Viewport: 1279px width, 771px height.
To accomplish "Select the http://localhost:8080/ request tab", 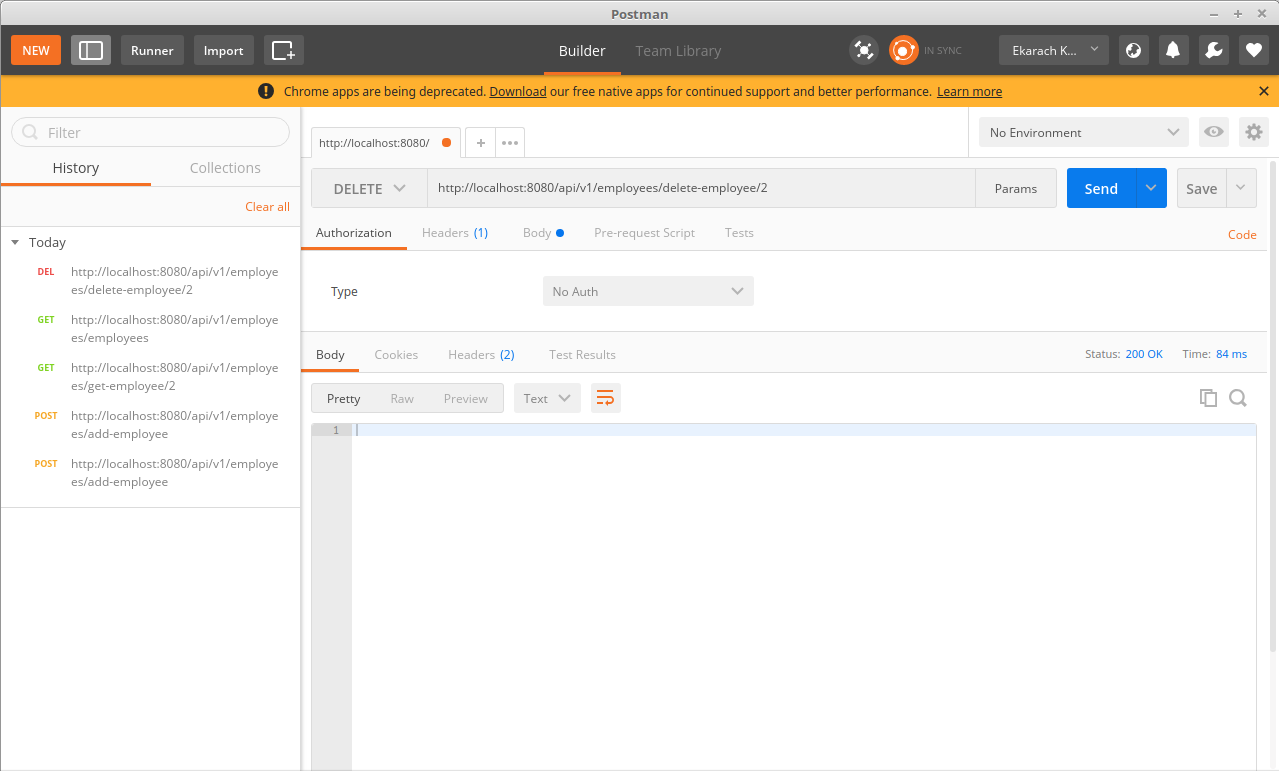I will click(x=386, y=143).
